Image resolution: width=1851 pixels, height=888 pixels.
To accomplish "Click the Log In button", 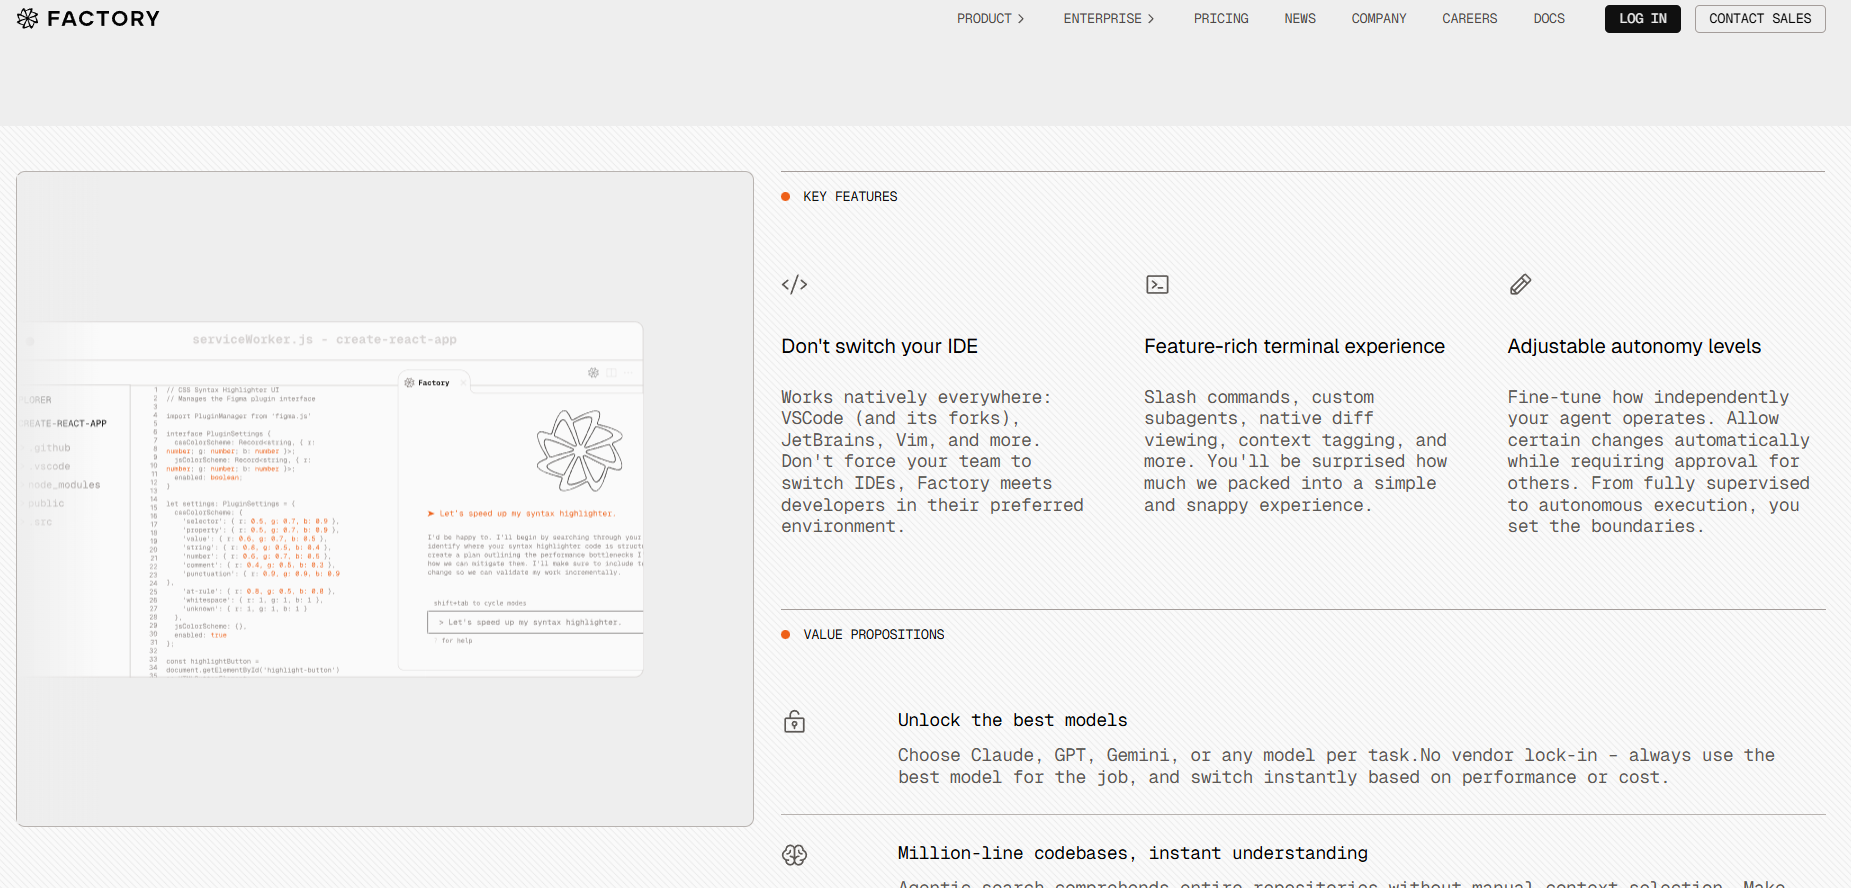I will click(x=1642, y=18).
